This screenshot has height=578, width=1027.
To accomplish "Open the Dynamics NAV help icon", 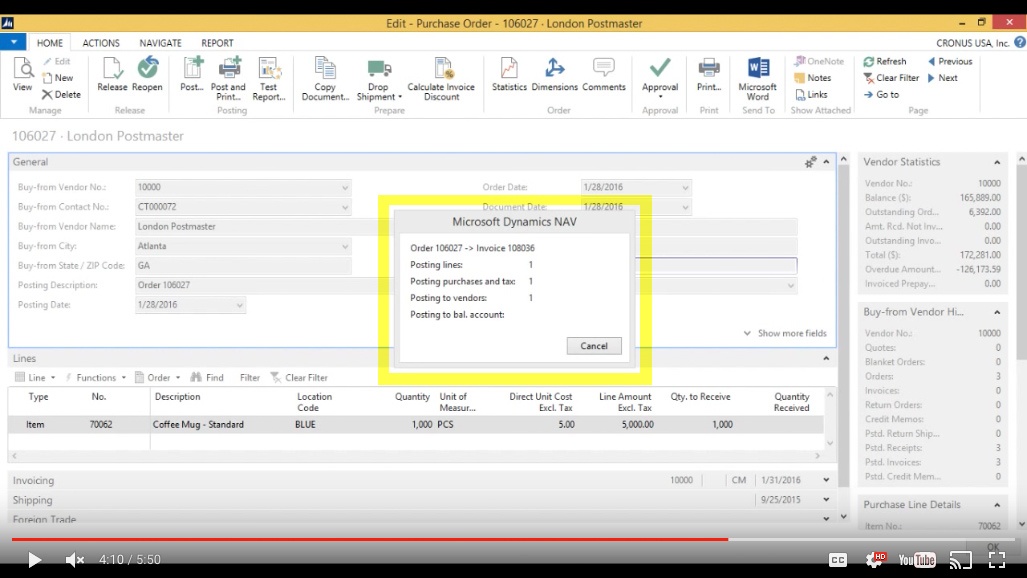I will pos(1020,43).
